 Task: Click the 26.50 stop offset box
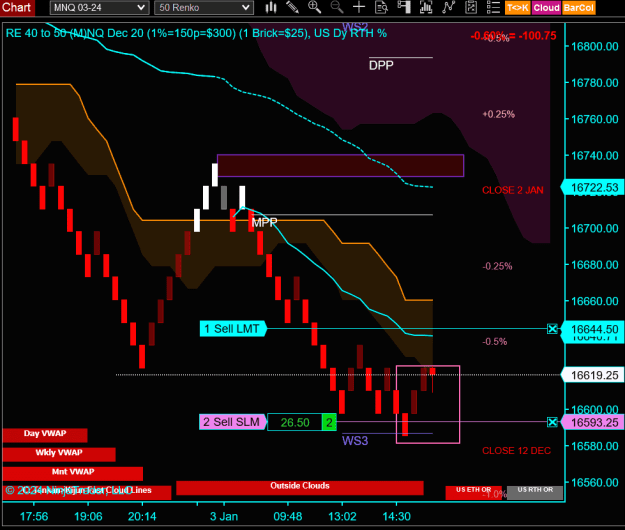coord(295,422)
